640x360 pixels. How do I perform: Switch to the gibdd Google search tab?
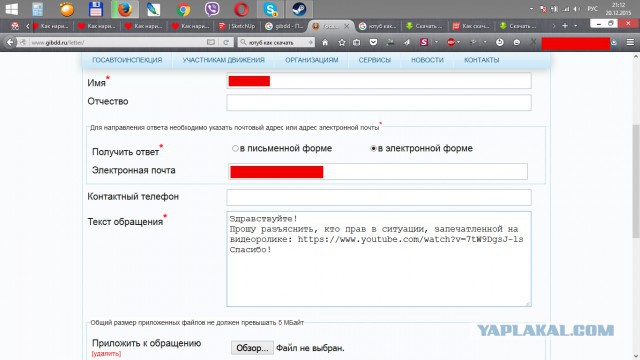(284, 26)
